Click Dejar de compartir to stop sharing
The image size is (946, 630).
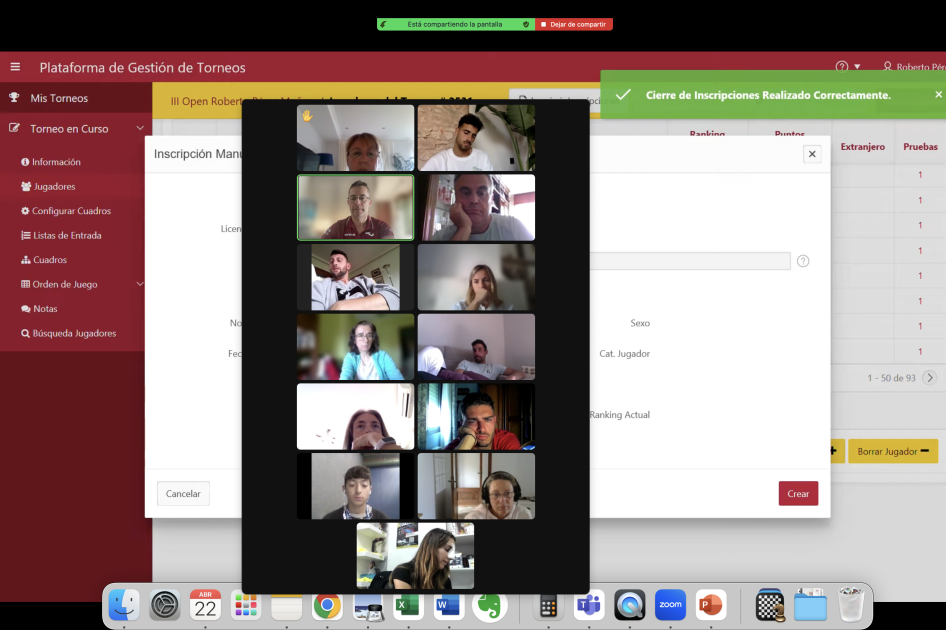click(x=574, y=24)
